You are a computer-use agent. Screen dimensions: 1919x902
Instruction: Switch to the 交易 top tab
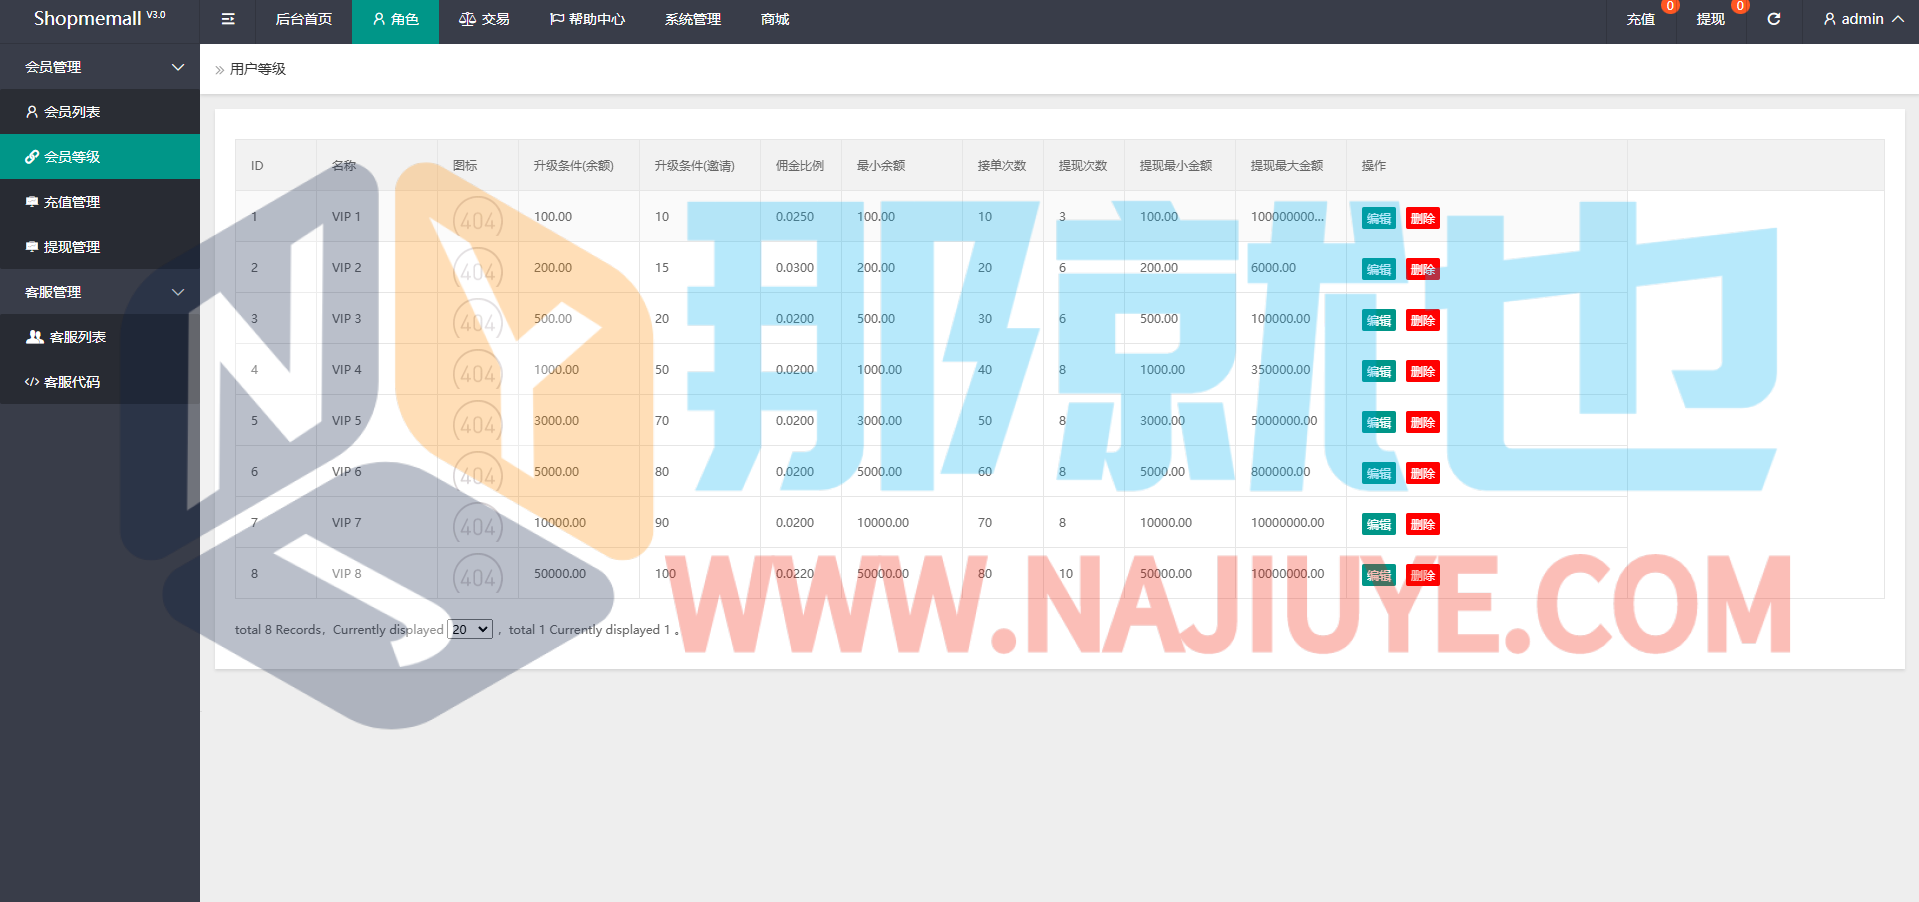484,19
